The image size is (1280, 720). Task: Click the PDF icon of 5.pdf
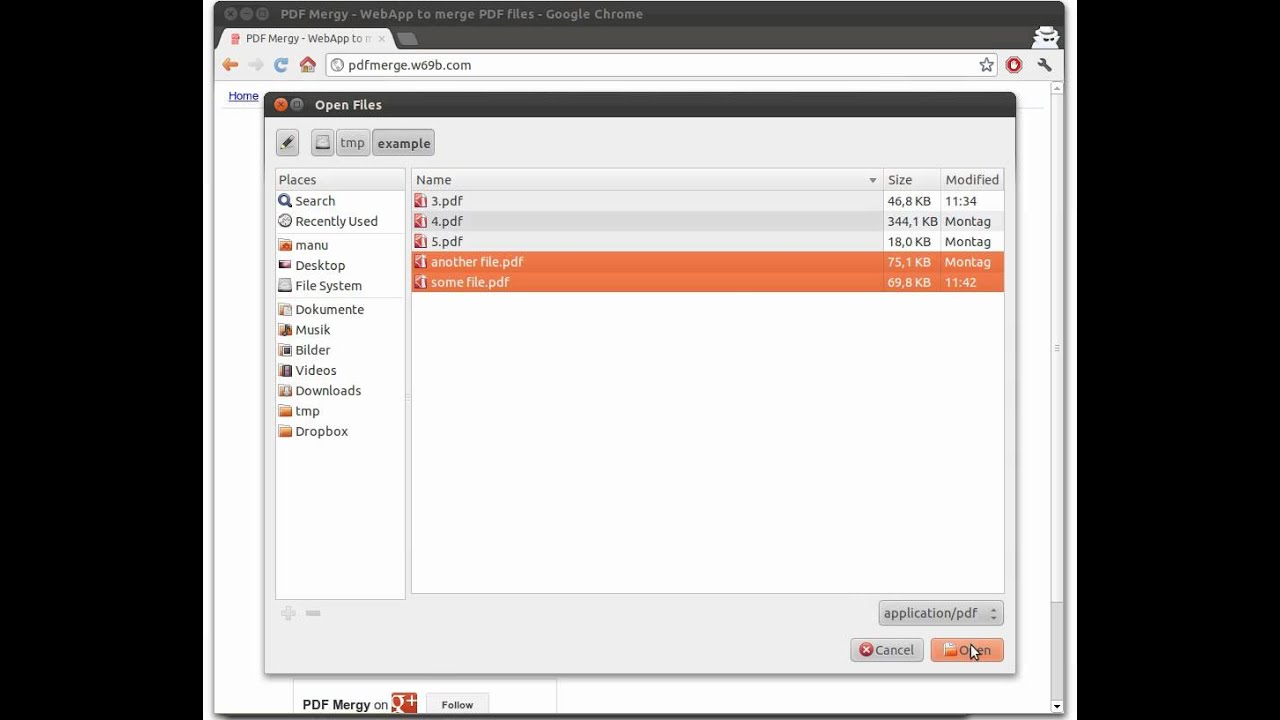click(421, 241)
